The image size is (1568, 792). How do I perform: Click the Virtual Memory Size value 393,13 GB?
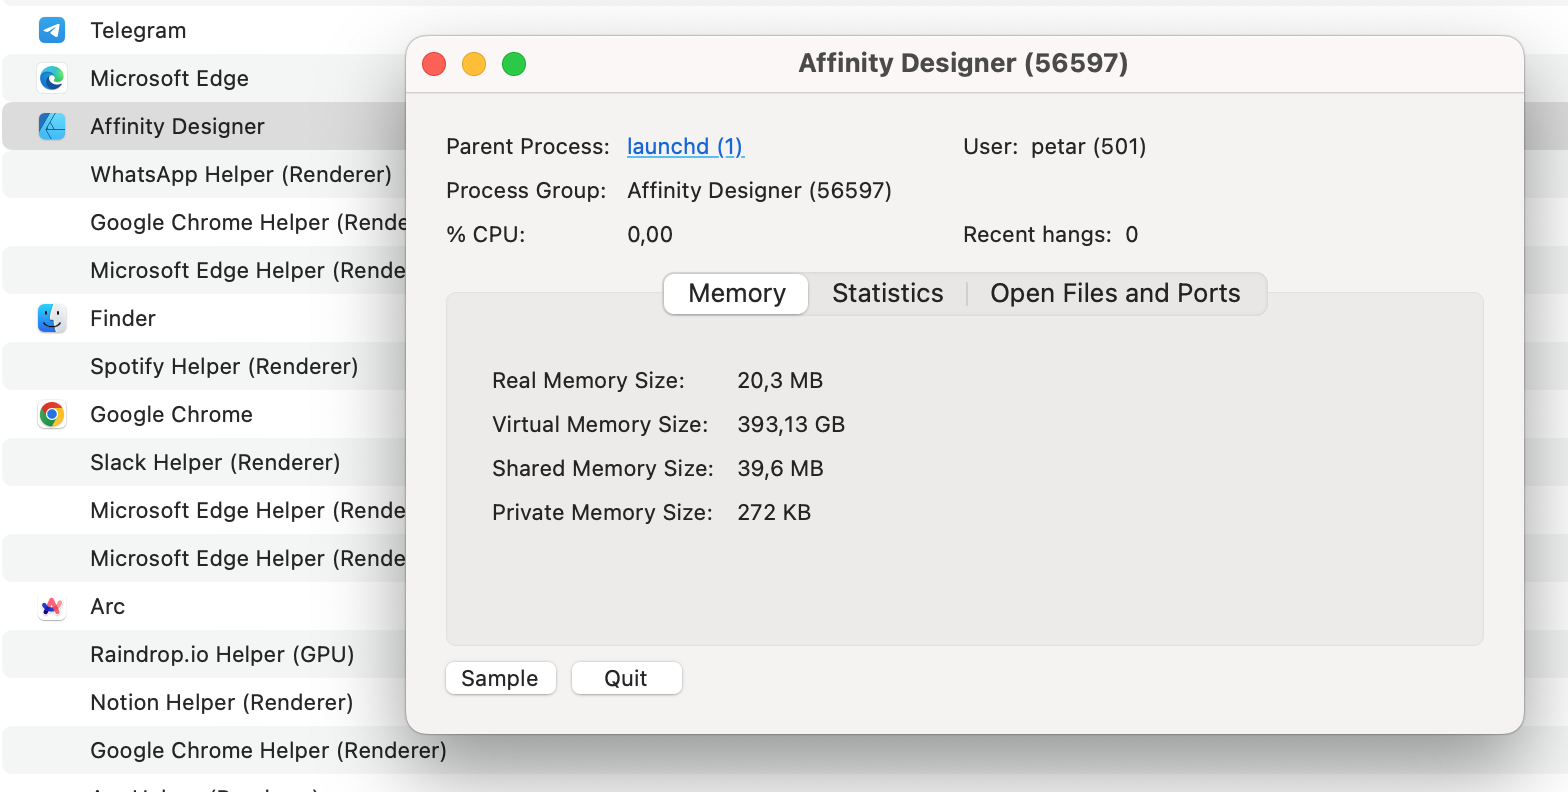[791, 425]
